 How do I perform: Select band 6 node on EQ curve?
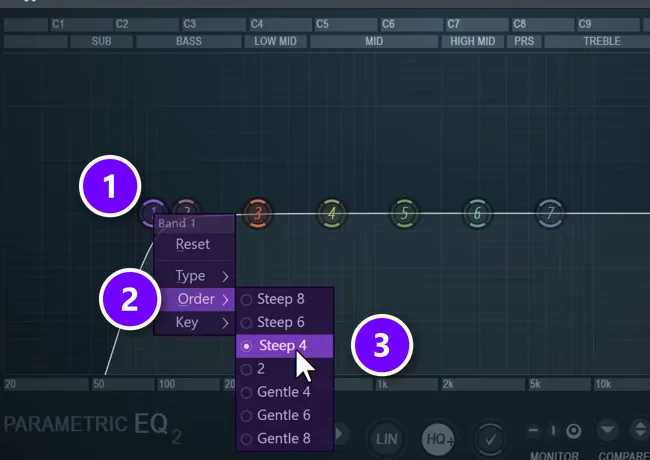click(x=478, y=213)
